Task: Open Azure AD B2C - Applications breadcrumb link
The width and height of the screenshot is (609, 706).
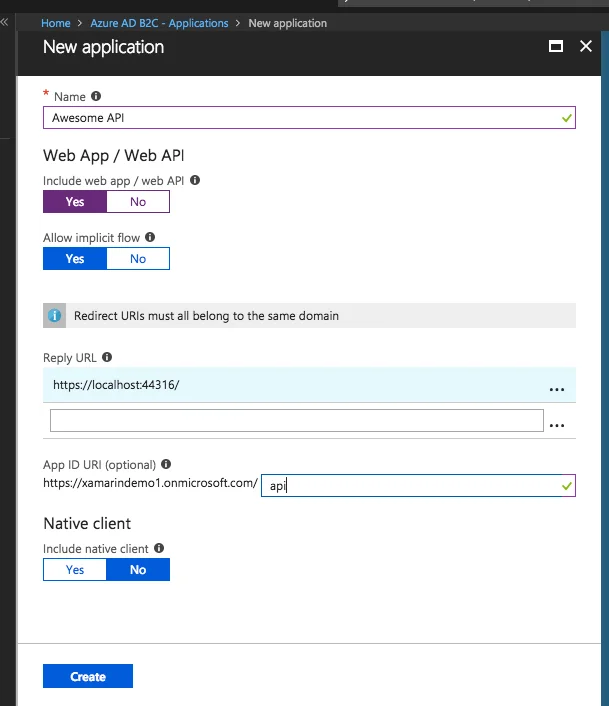Action: tap(159, 23)
